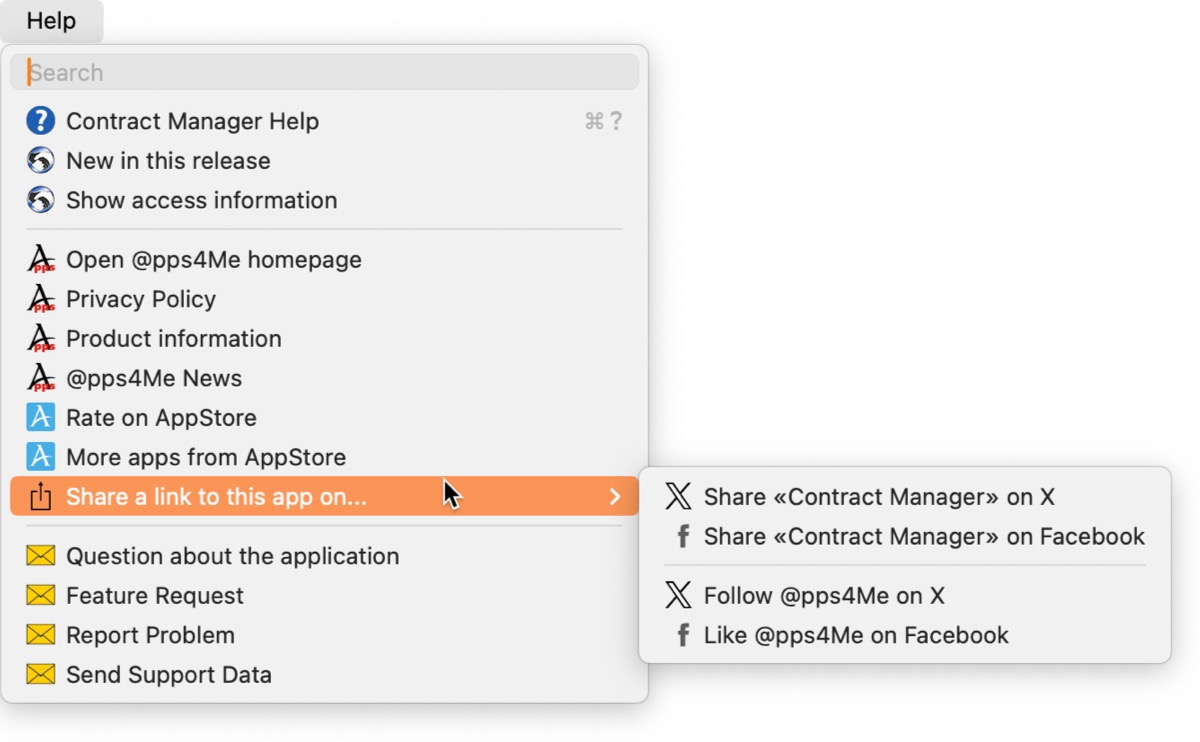Image resolution: width=1200 pixels, height=742 pixels.
Task: Select Privacy Policy
Action: point(324,299)
